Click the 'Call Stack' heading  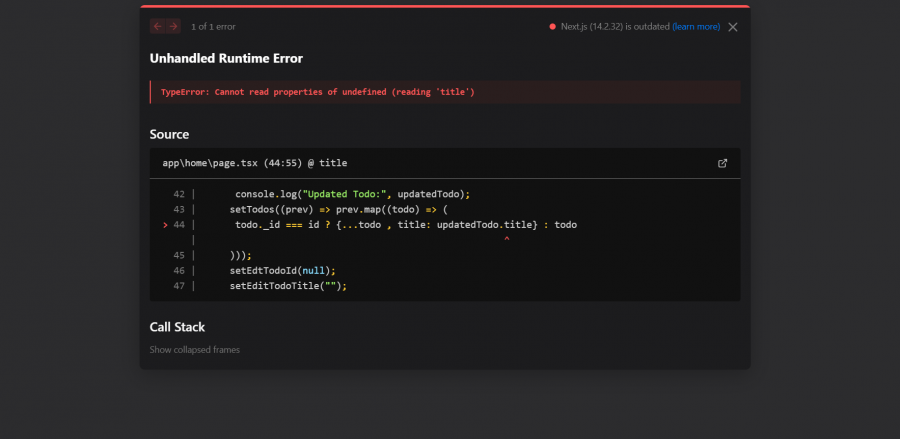pos(177,327)
